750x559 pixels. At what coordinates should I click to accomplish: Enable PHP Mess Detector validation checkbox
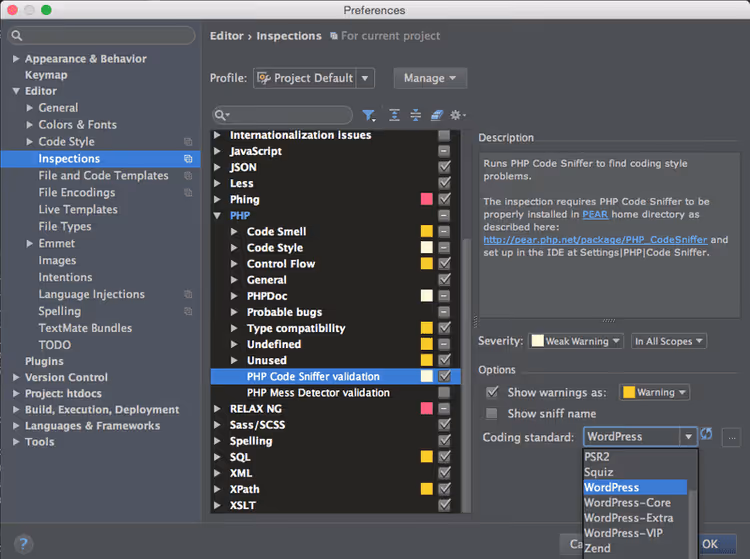point(444,393)
